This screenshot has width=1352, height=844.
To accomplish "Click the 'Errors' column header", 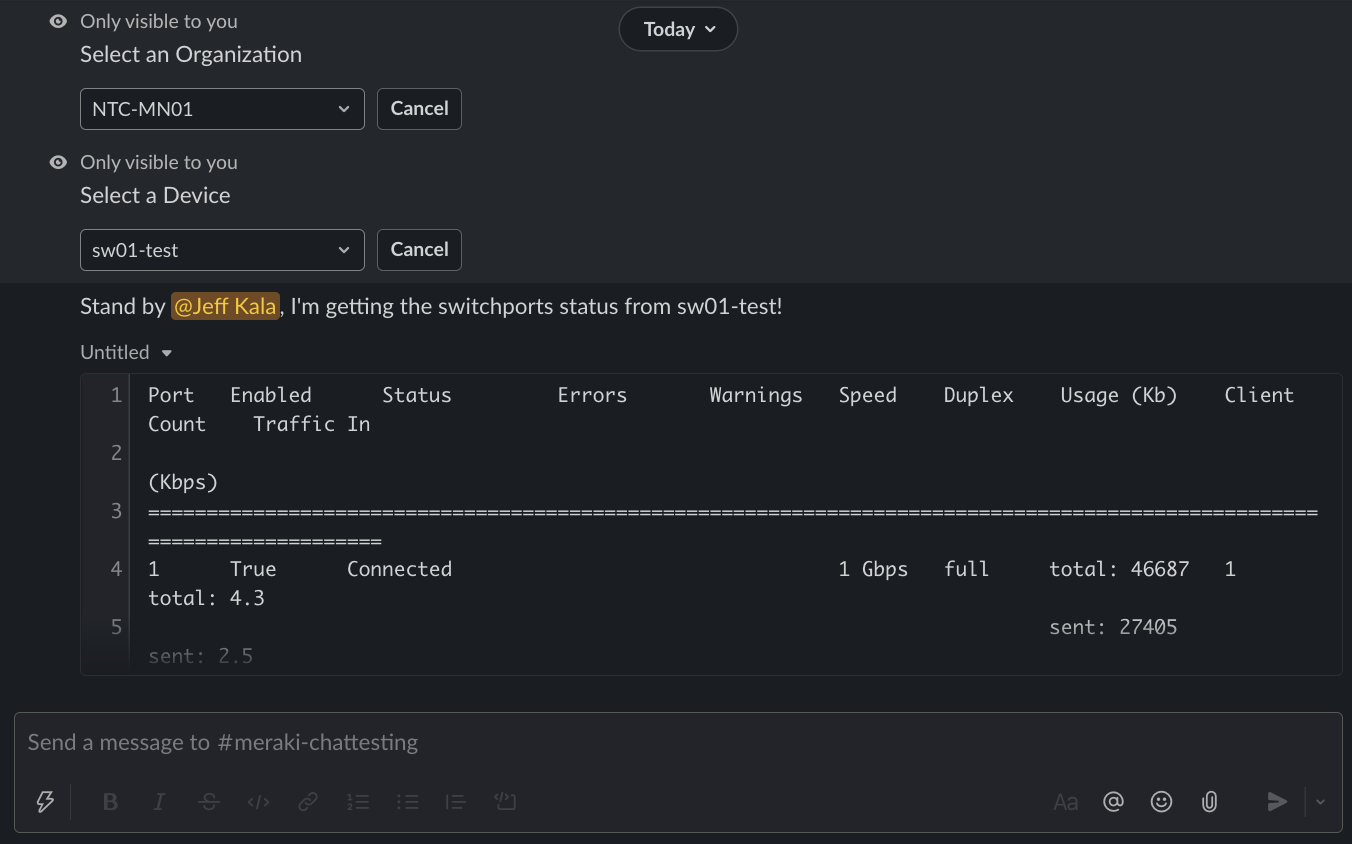I will pyautogui.click(x=592, y=395).
